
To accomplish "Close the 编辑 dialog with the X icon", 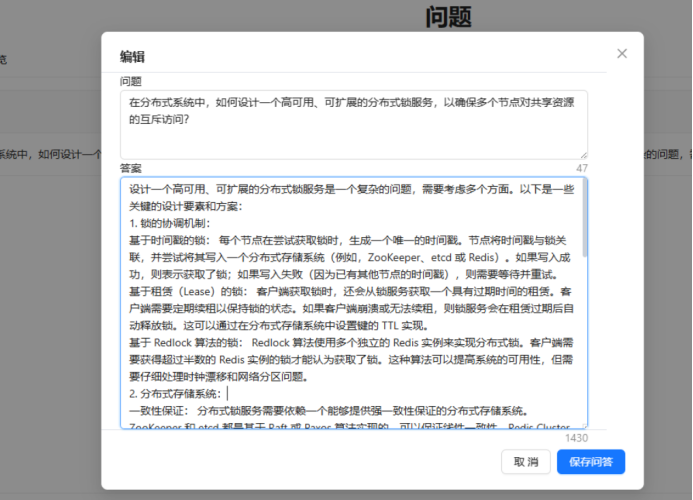I will point(622,54).
